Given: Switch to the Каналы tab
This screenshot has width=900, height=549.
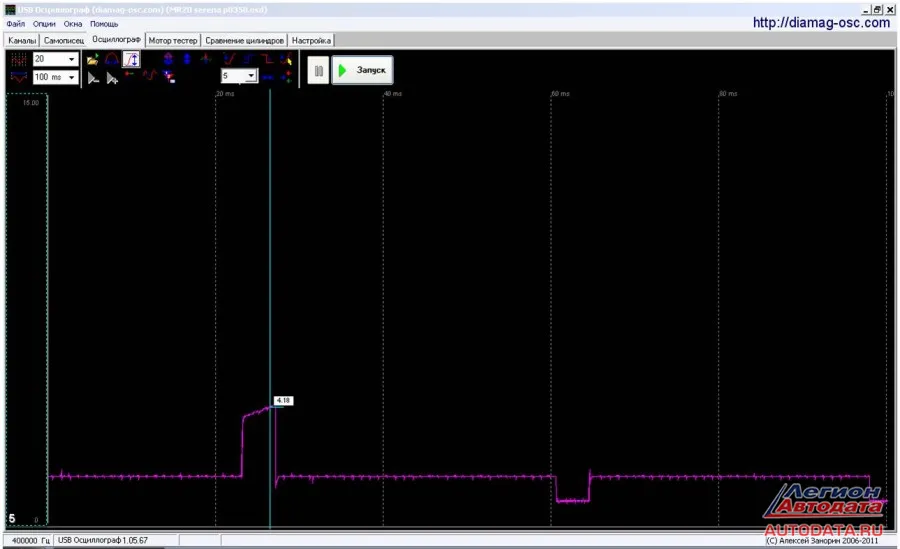Looking at the screenshot, I should coord(22,41).
